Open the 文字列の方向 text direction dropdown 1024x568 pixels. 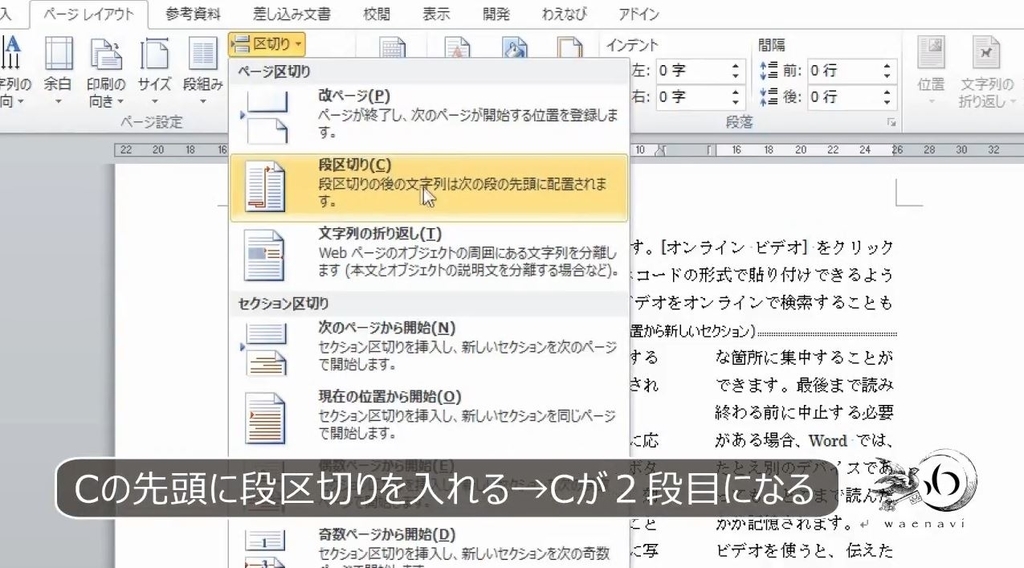(13, 72)
